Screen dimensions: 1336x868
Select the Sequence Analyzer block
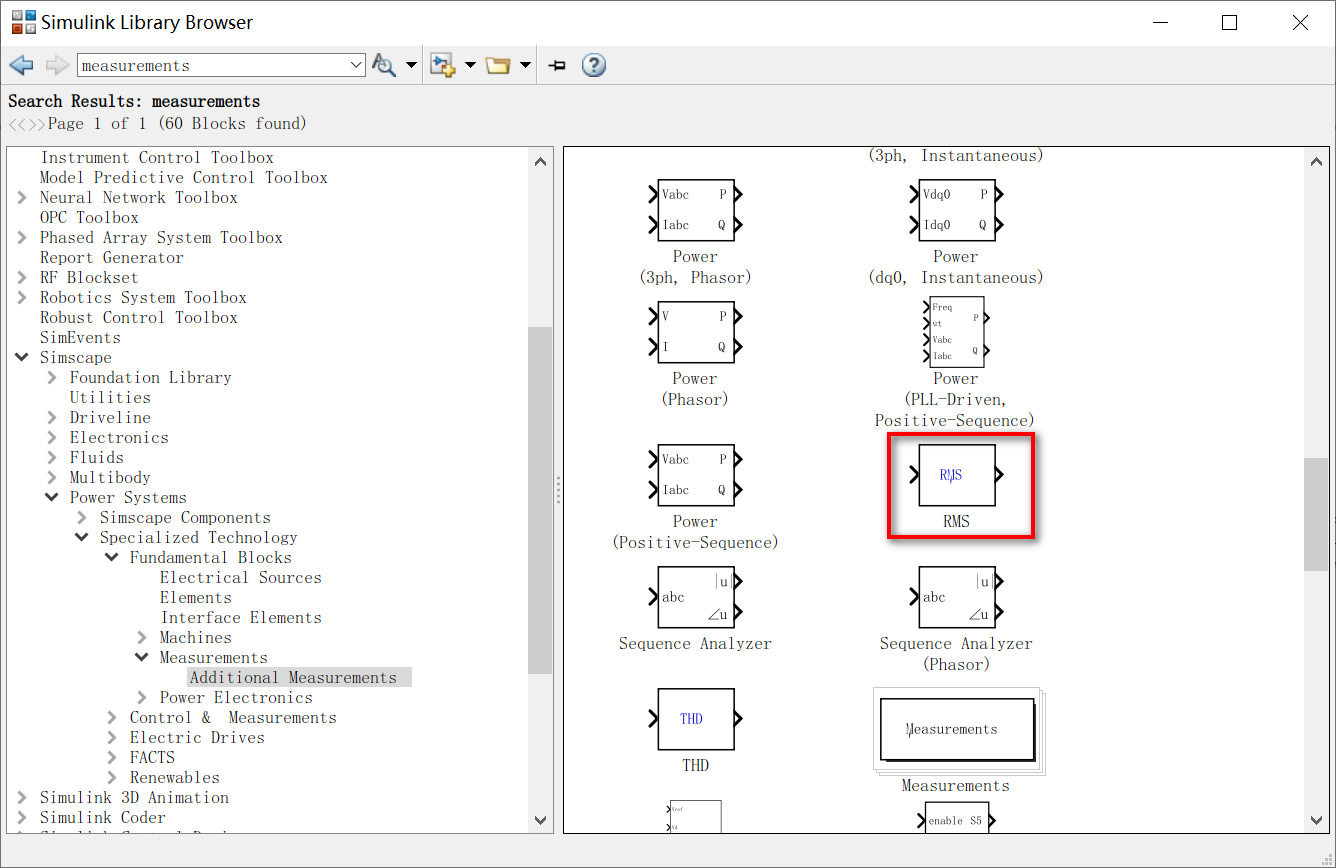click(x=695, y=597)
